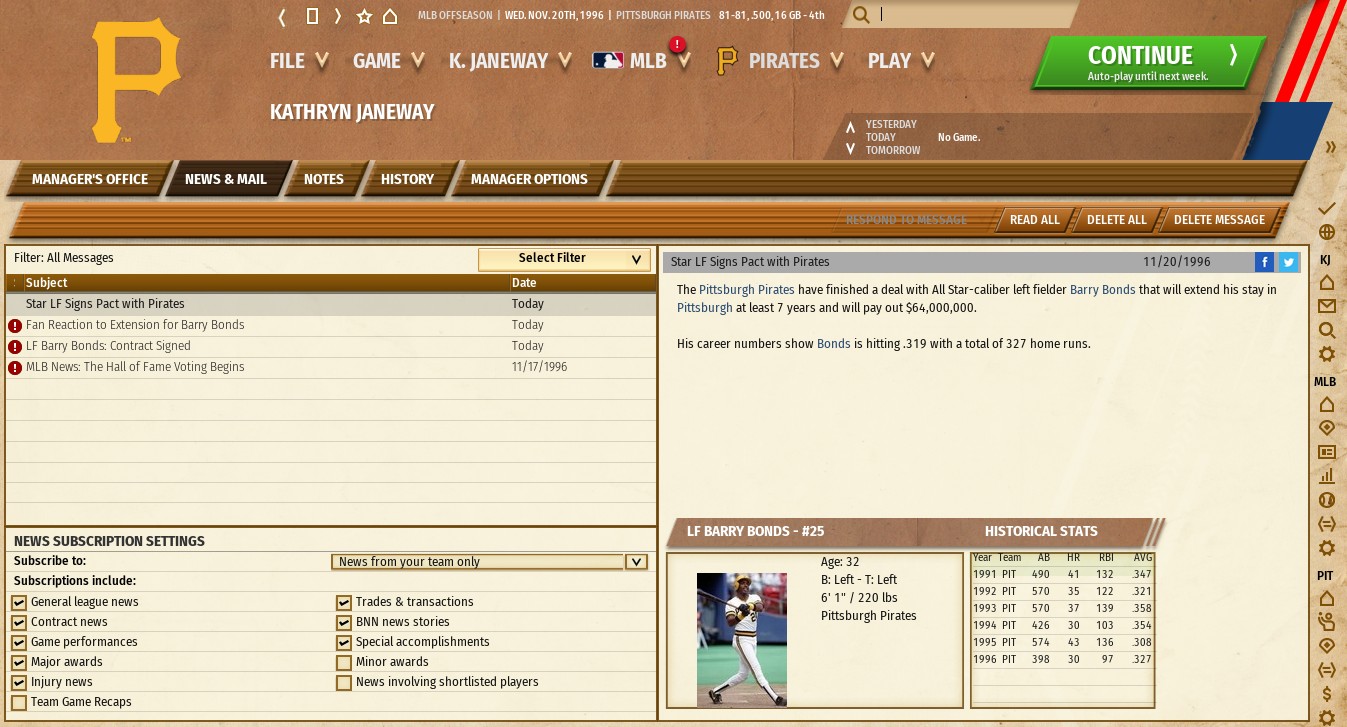Open the Select Filter dropdown
Image resolution: width=1347 pixels, height=727 pixels.
coord(564,258)
